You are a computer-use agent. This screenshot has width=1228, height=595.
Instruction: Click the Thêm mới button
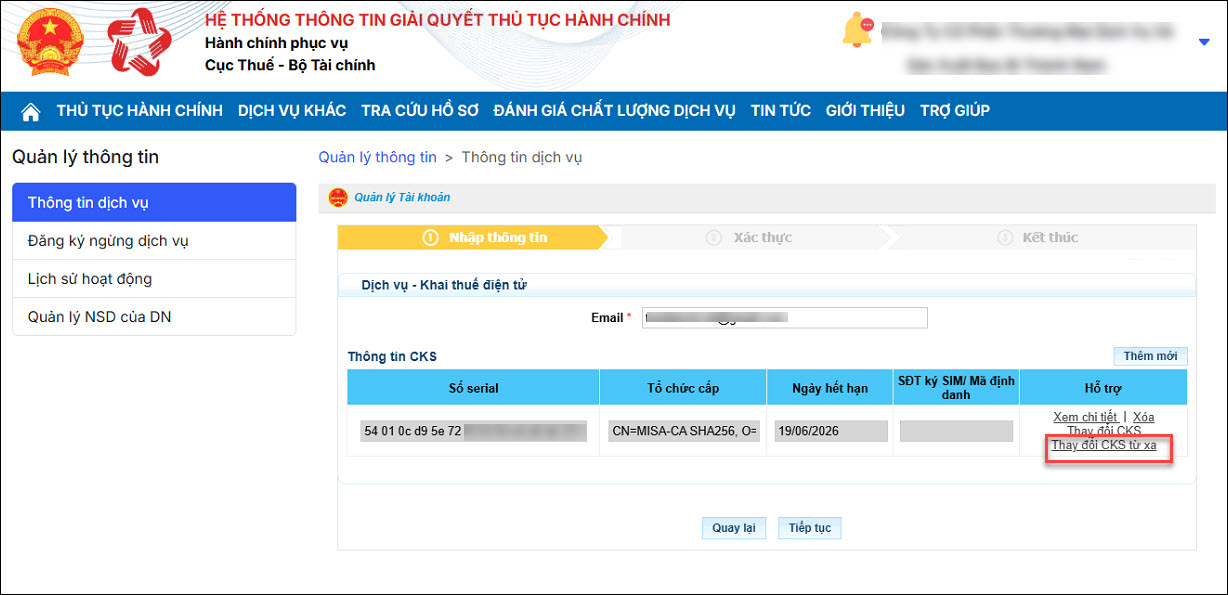(1150, 356)
